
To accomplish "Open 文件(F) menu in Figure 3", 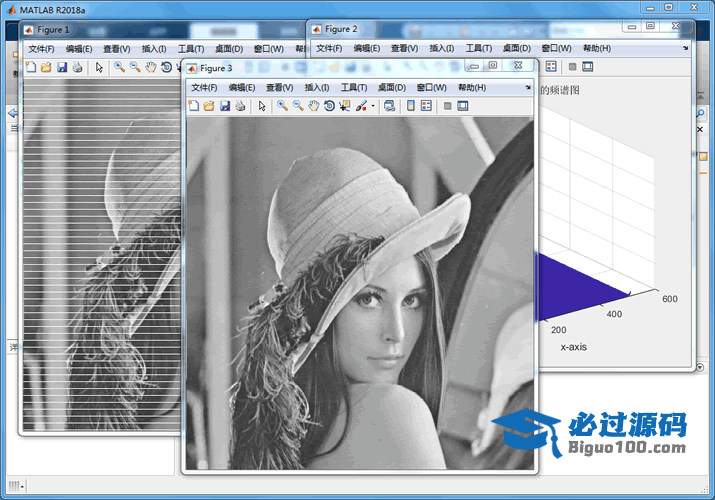I will (x=204, y=88).
